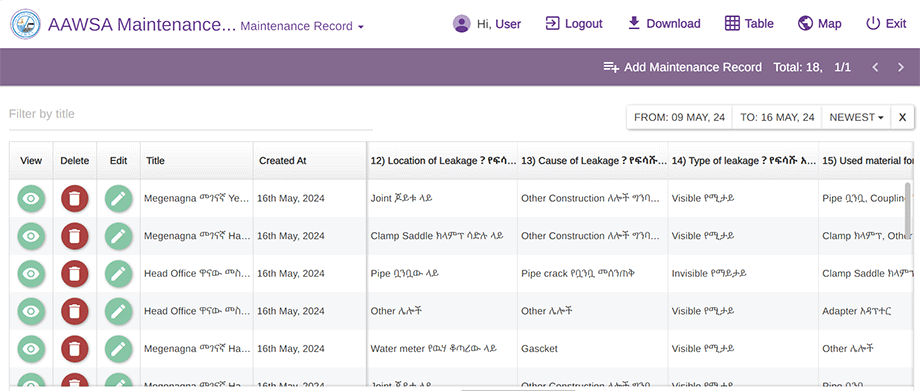This screenshot has width=920, height=391.
Task: Click the Created At column header
Action: pos(310,160)
